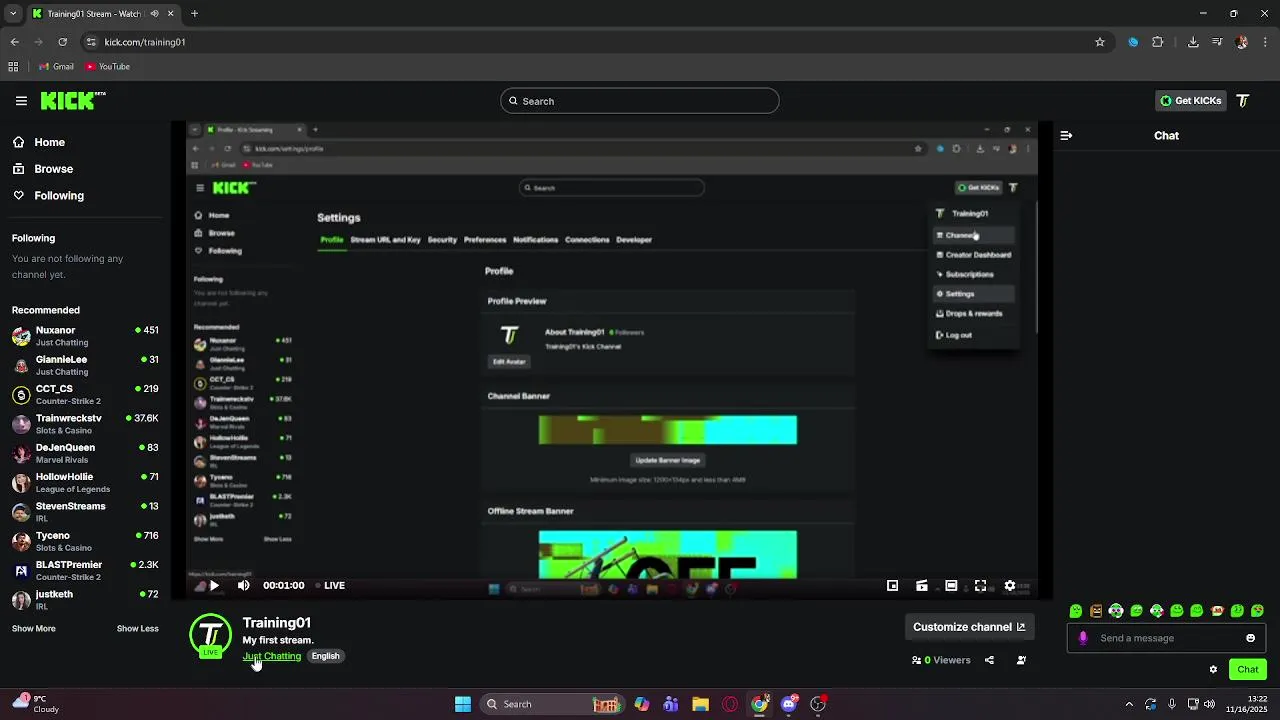Insert the last heart-eyes green emote
The width and height of the screenshot is (1280, 720).
[x=1257, y=611]
